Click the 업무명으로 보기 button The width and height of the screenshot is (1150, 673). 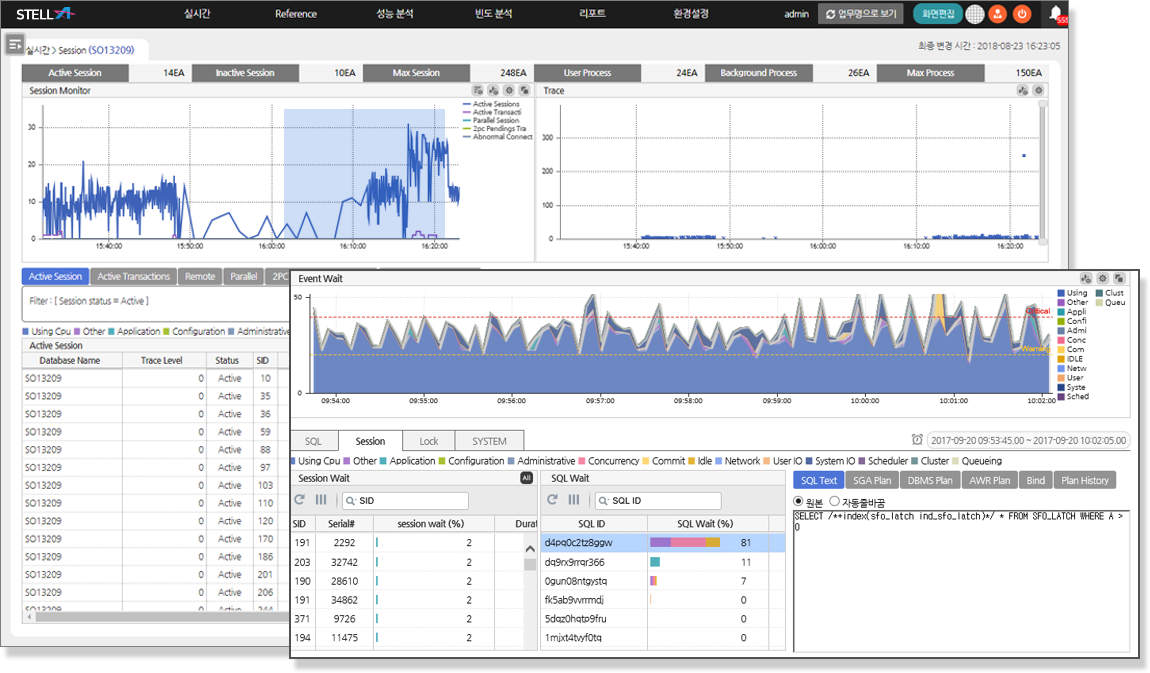[862, 14]
